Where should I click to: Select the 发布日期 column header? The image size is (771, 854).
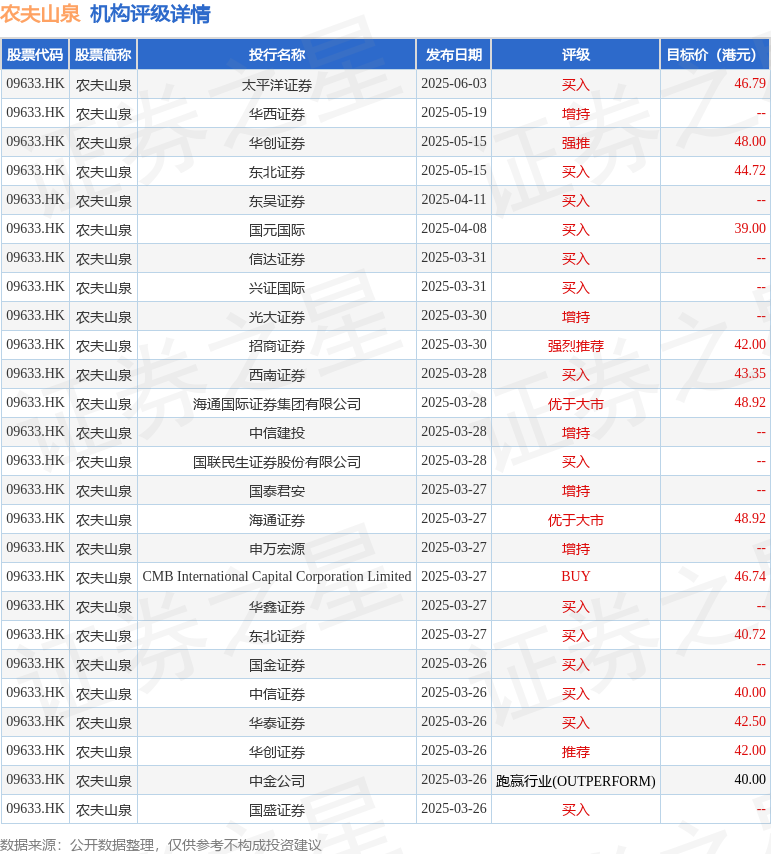454,54
